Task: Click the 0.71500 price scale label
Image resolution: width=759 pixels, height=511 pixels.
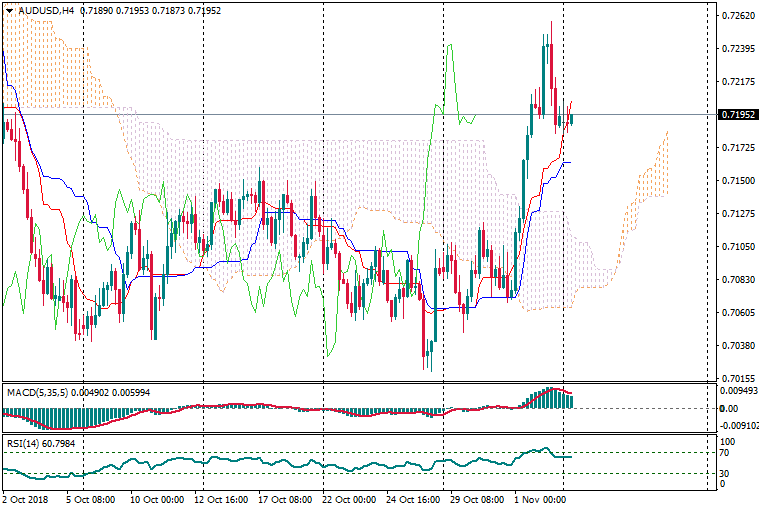Action: (x=737, y=181)
